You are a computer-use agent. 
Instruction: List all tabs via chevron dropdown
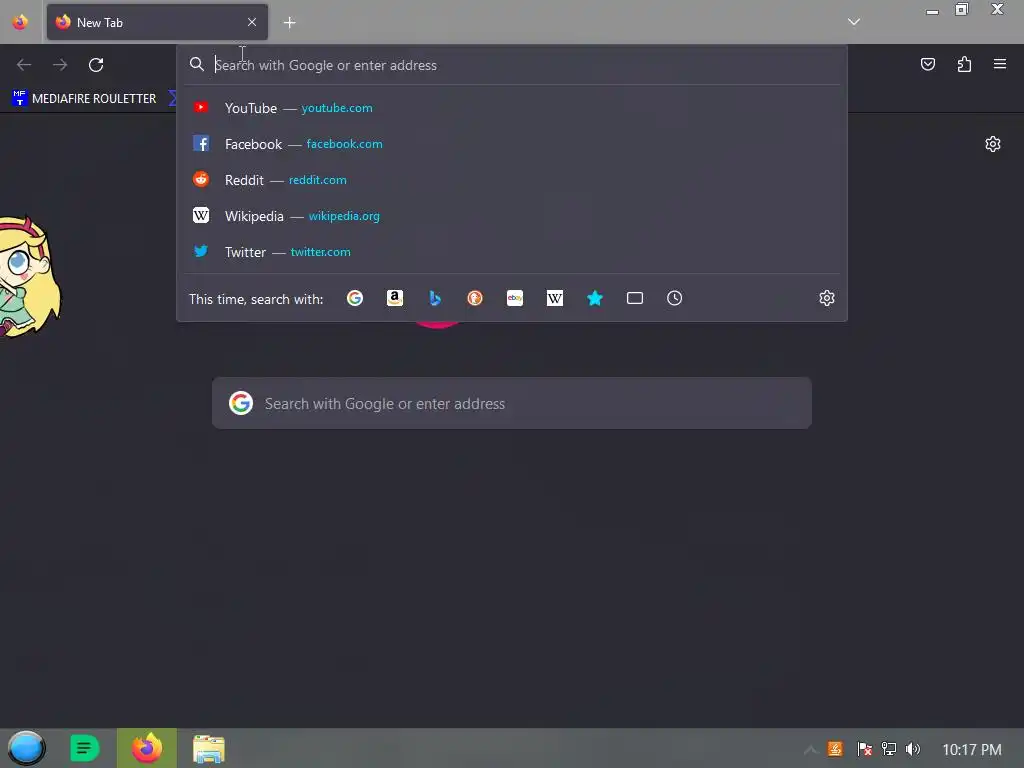click(x=854, y=22)
